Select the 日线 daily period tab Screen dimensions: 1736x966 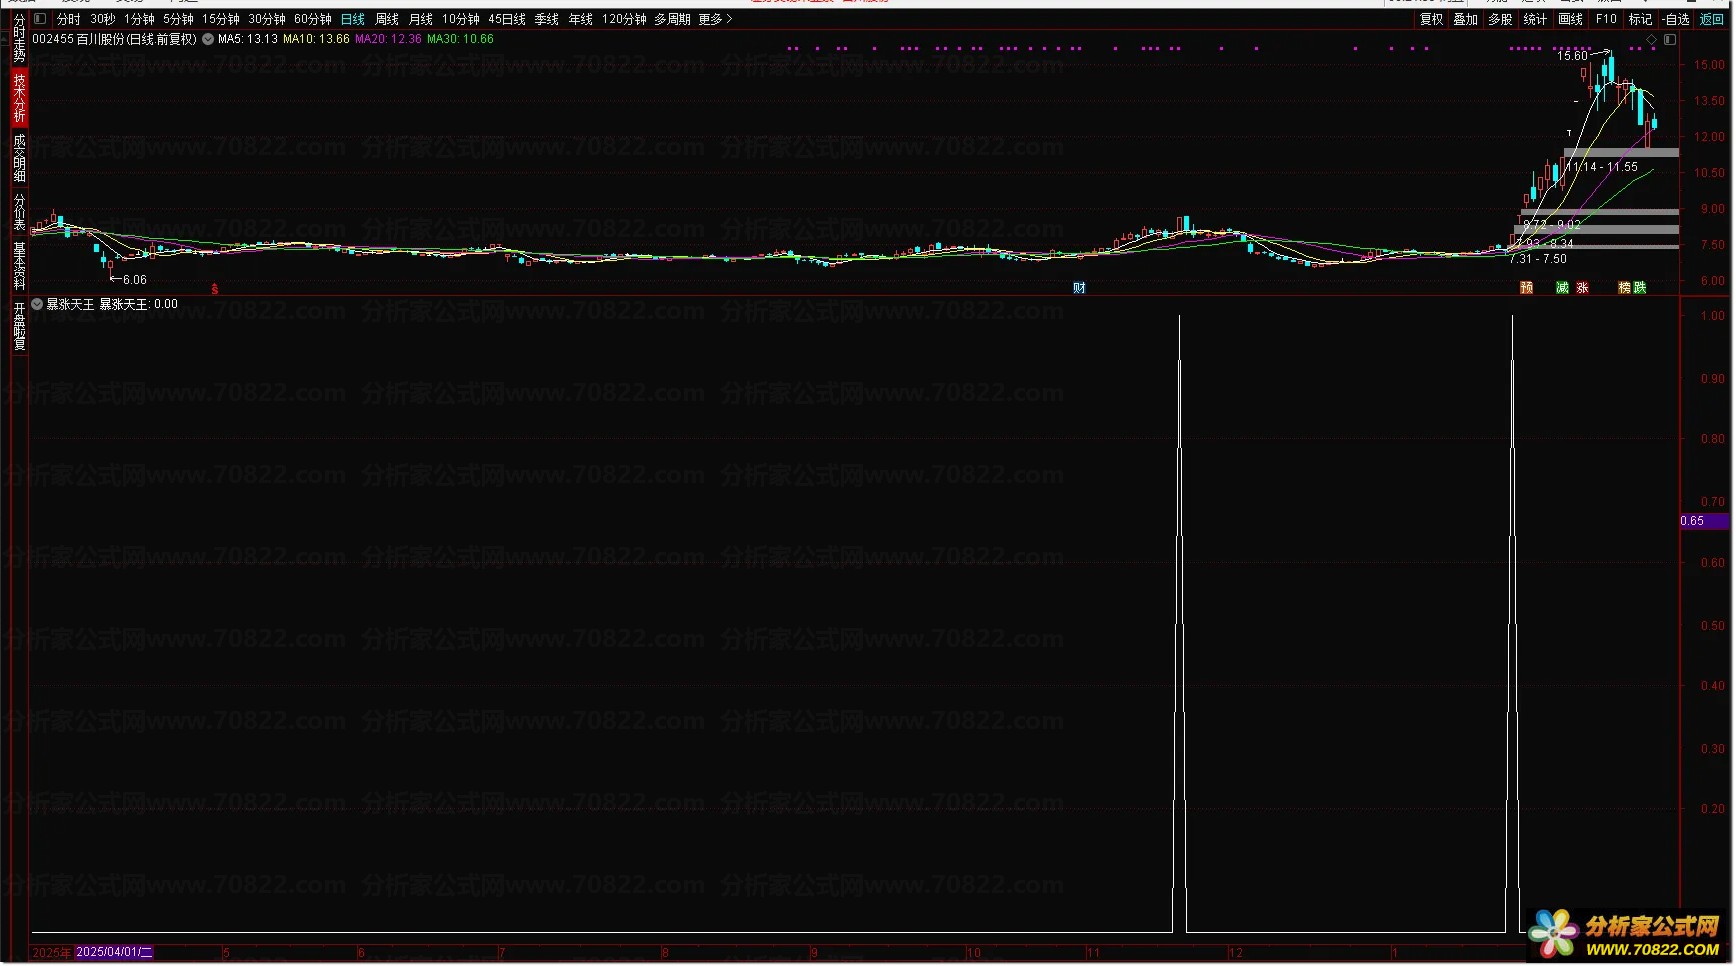(x=353, y=19)
